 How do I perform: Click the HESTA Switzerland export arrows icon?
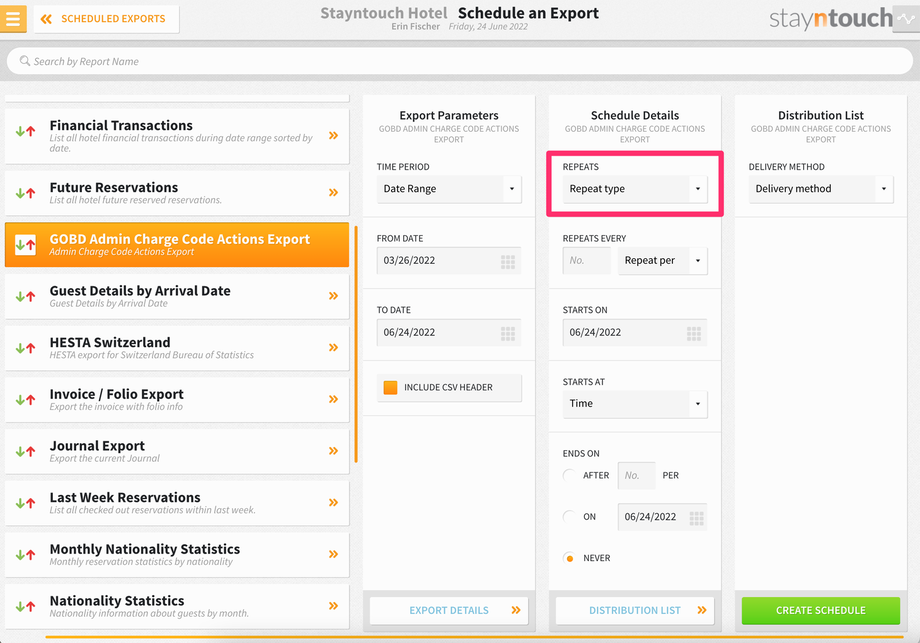tap(25, 348)
